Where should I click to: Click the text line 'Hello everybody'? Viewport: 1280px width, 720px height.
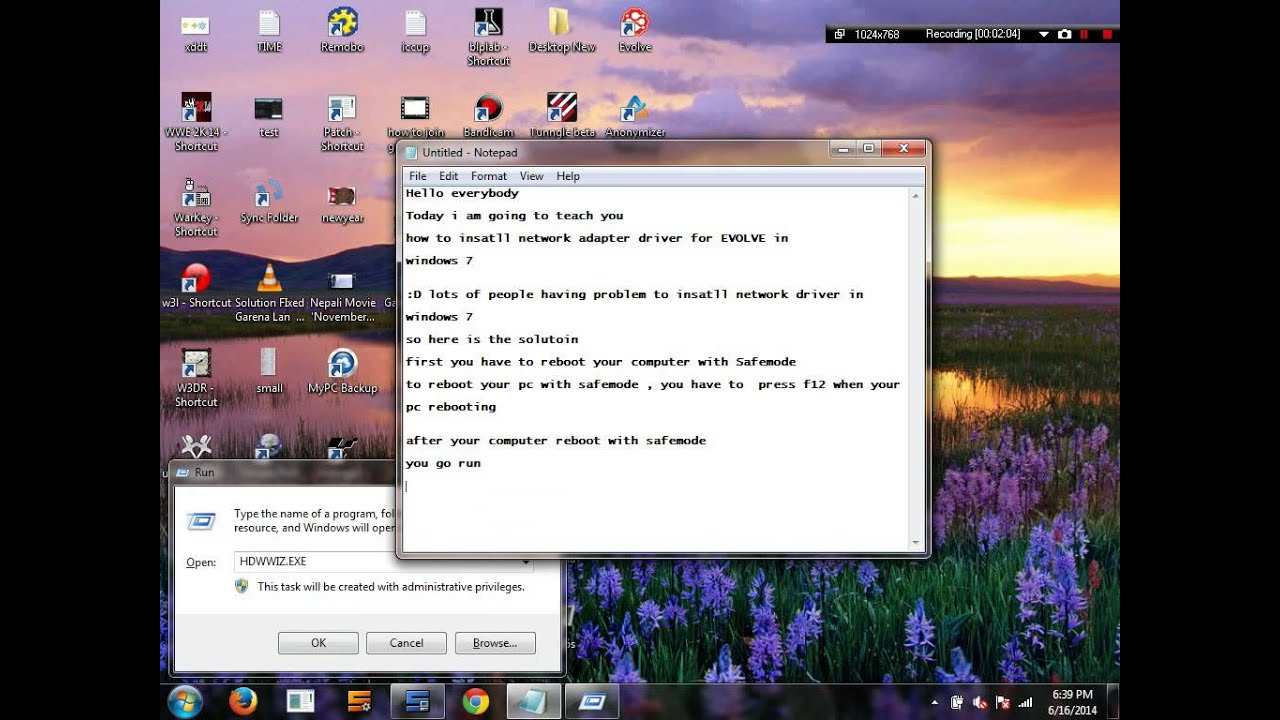click(x=462, y=193)
